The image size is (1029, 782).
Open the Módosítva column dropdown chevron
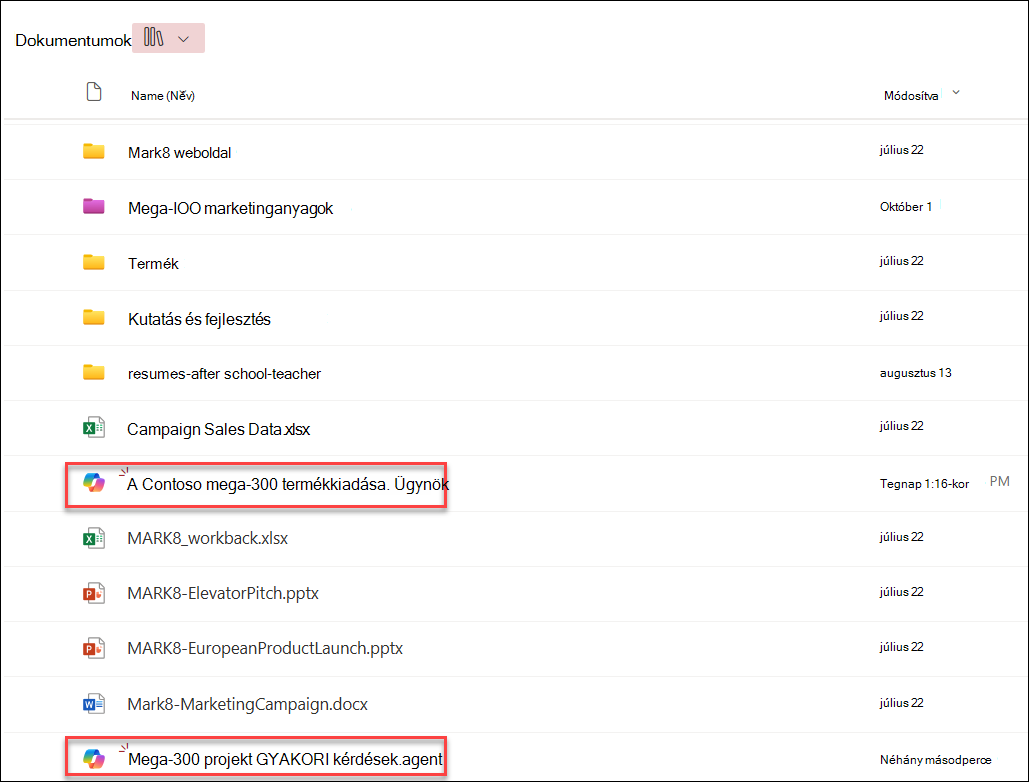coord(956,93)
